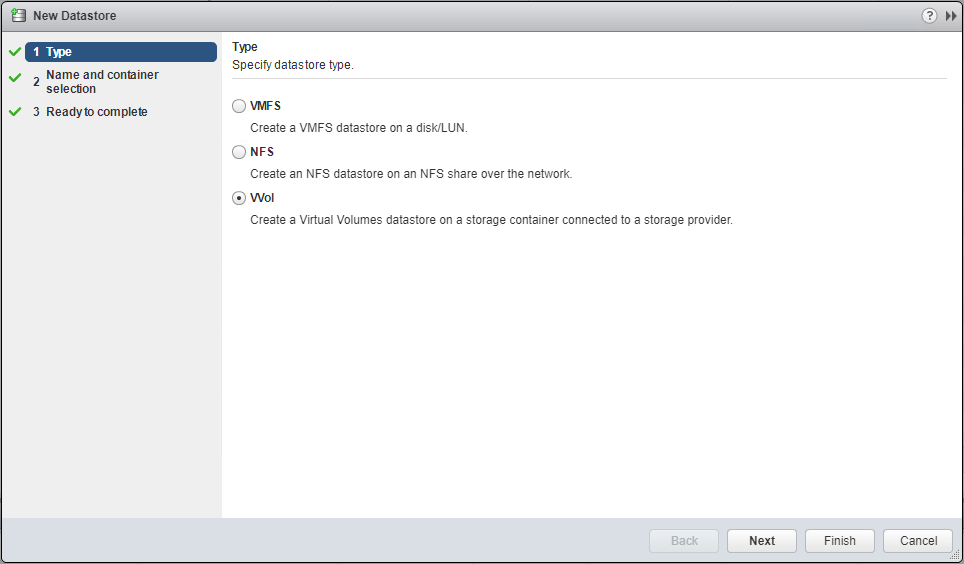964x564 pixels.
Task: Click the New Datastore title text
Action: (x=76, y=16)
